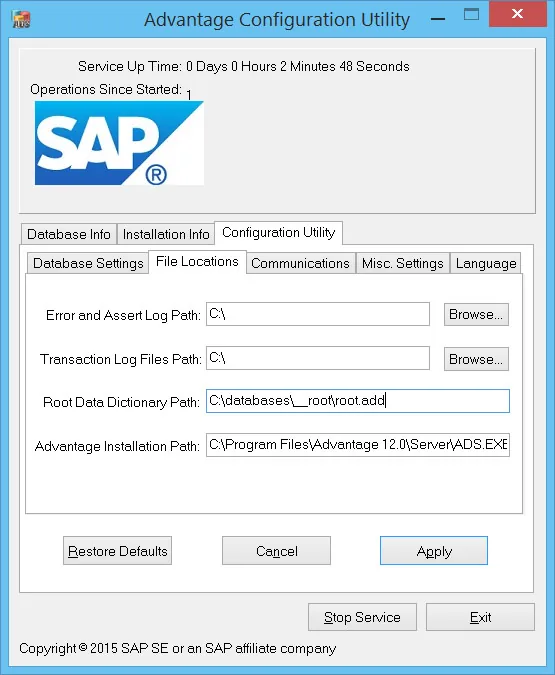The width and height of the screenshot is (555, 675).
Task: Maximize the Advantage Configuration Utility window
Action: [x=471, y=15]
